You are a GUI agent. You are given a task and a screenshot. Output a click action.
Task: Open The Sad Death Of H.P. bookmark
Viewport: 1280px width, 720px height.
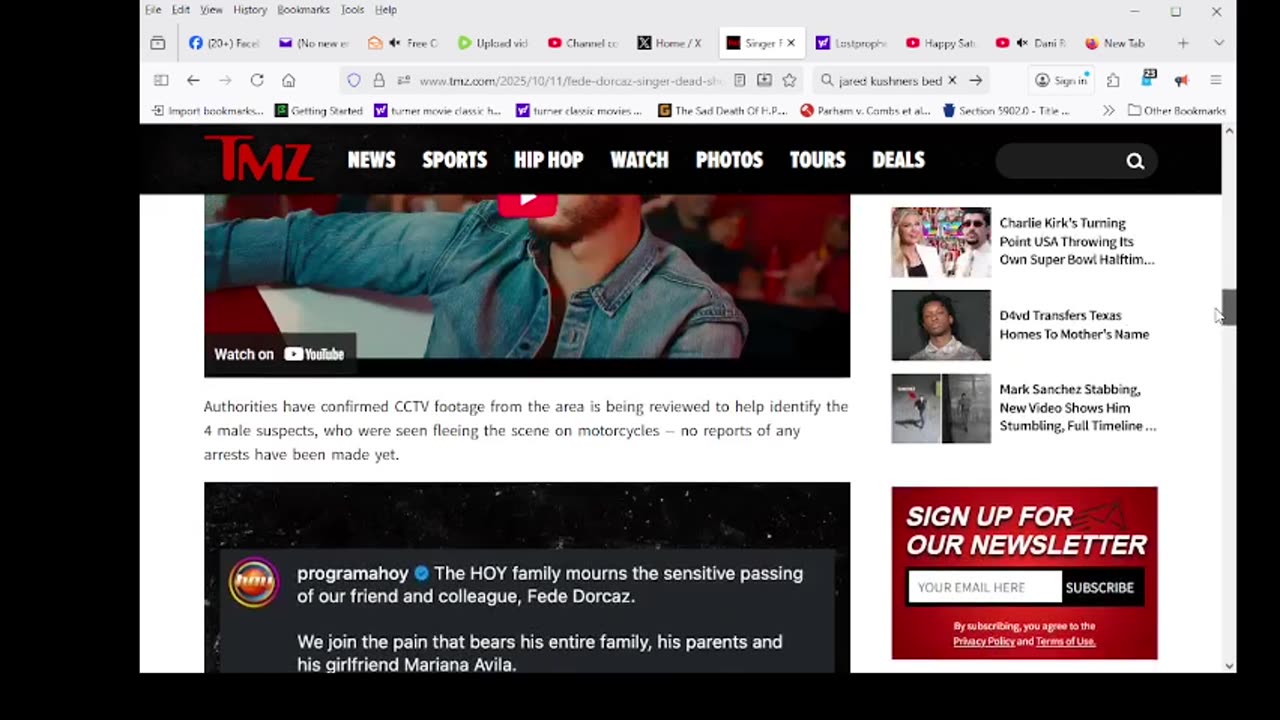723,111
